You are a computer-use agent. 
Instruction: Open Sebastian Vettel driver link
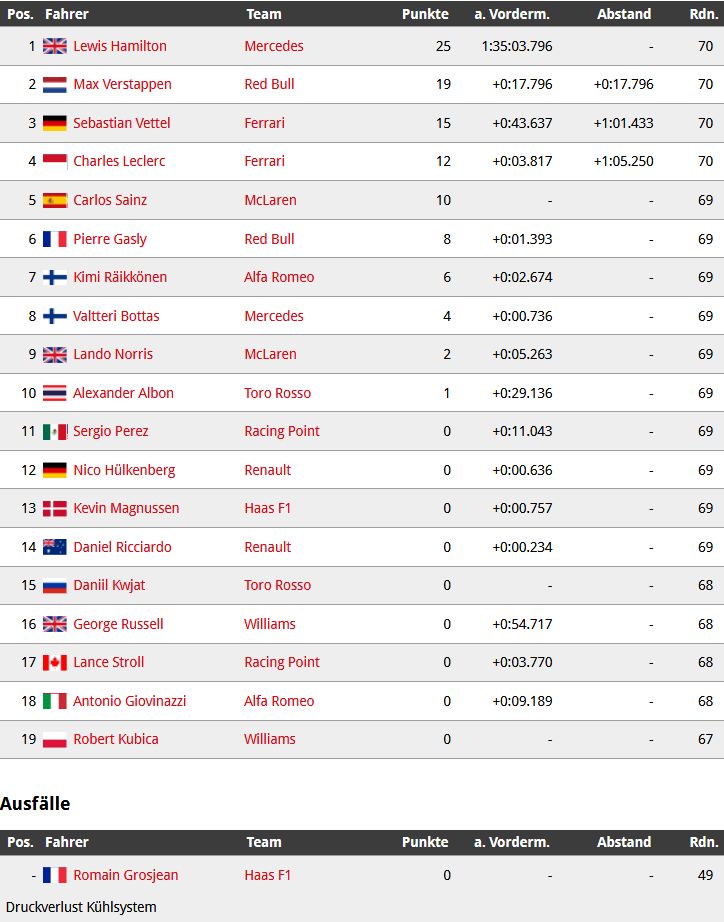[x=122, y=123]
